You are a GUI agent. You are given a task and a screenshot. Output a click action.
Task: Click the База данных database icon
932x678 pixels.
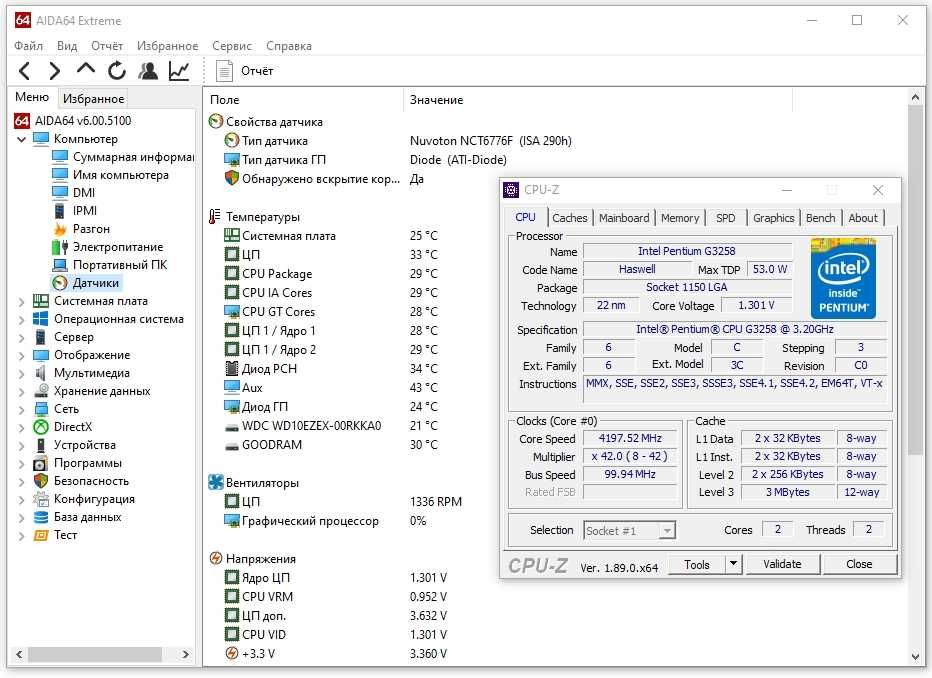[x=40, y=517]
